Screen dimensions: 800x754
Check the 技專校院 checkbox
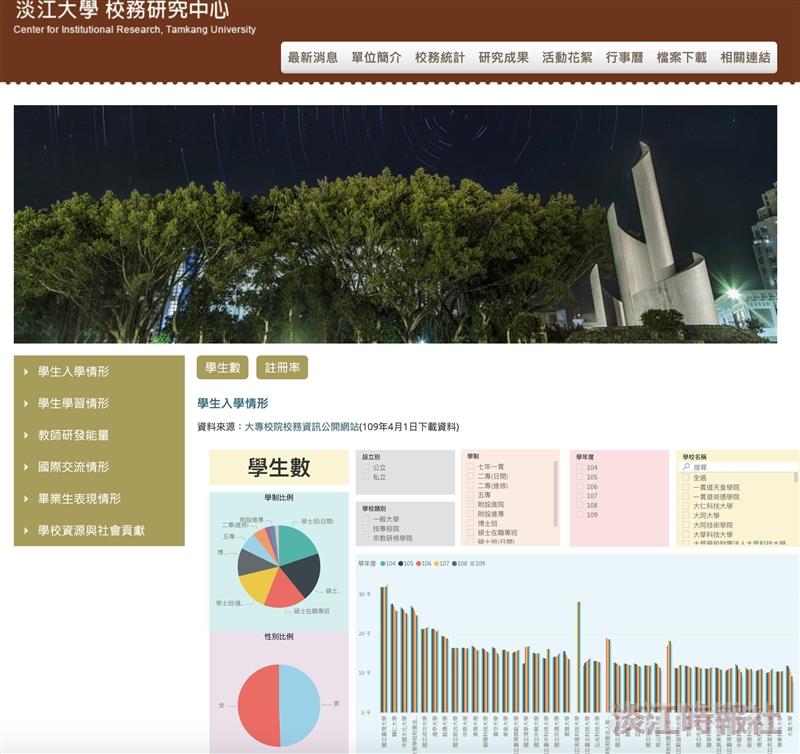(x=365, y=529)
